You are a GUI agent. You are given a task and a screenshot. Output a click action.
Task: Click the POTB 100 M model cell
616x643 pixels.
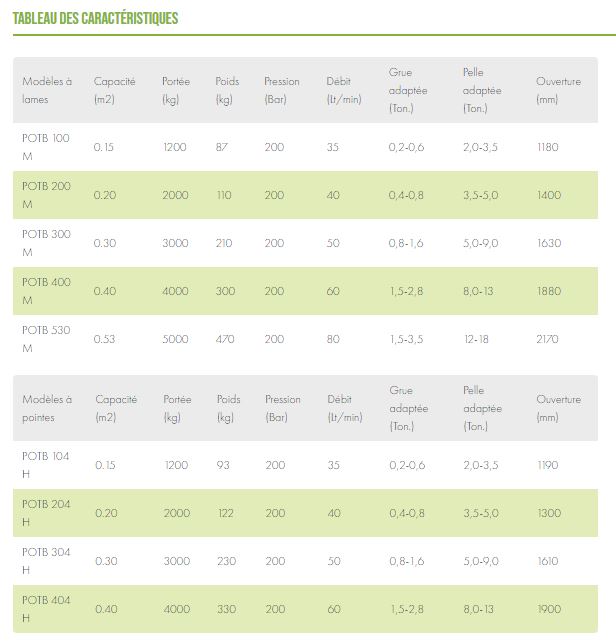point(46,147)
